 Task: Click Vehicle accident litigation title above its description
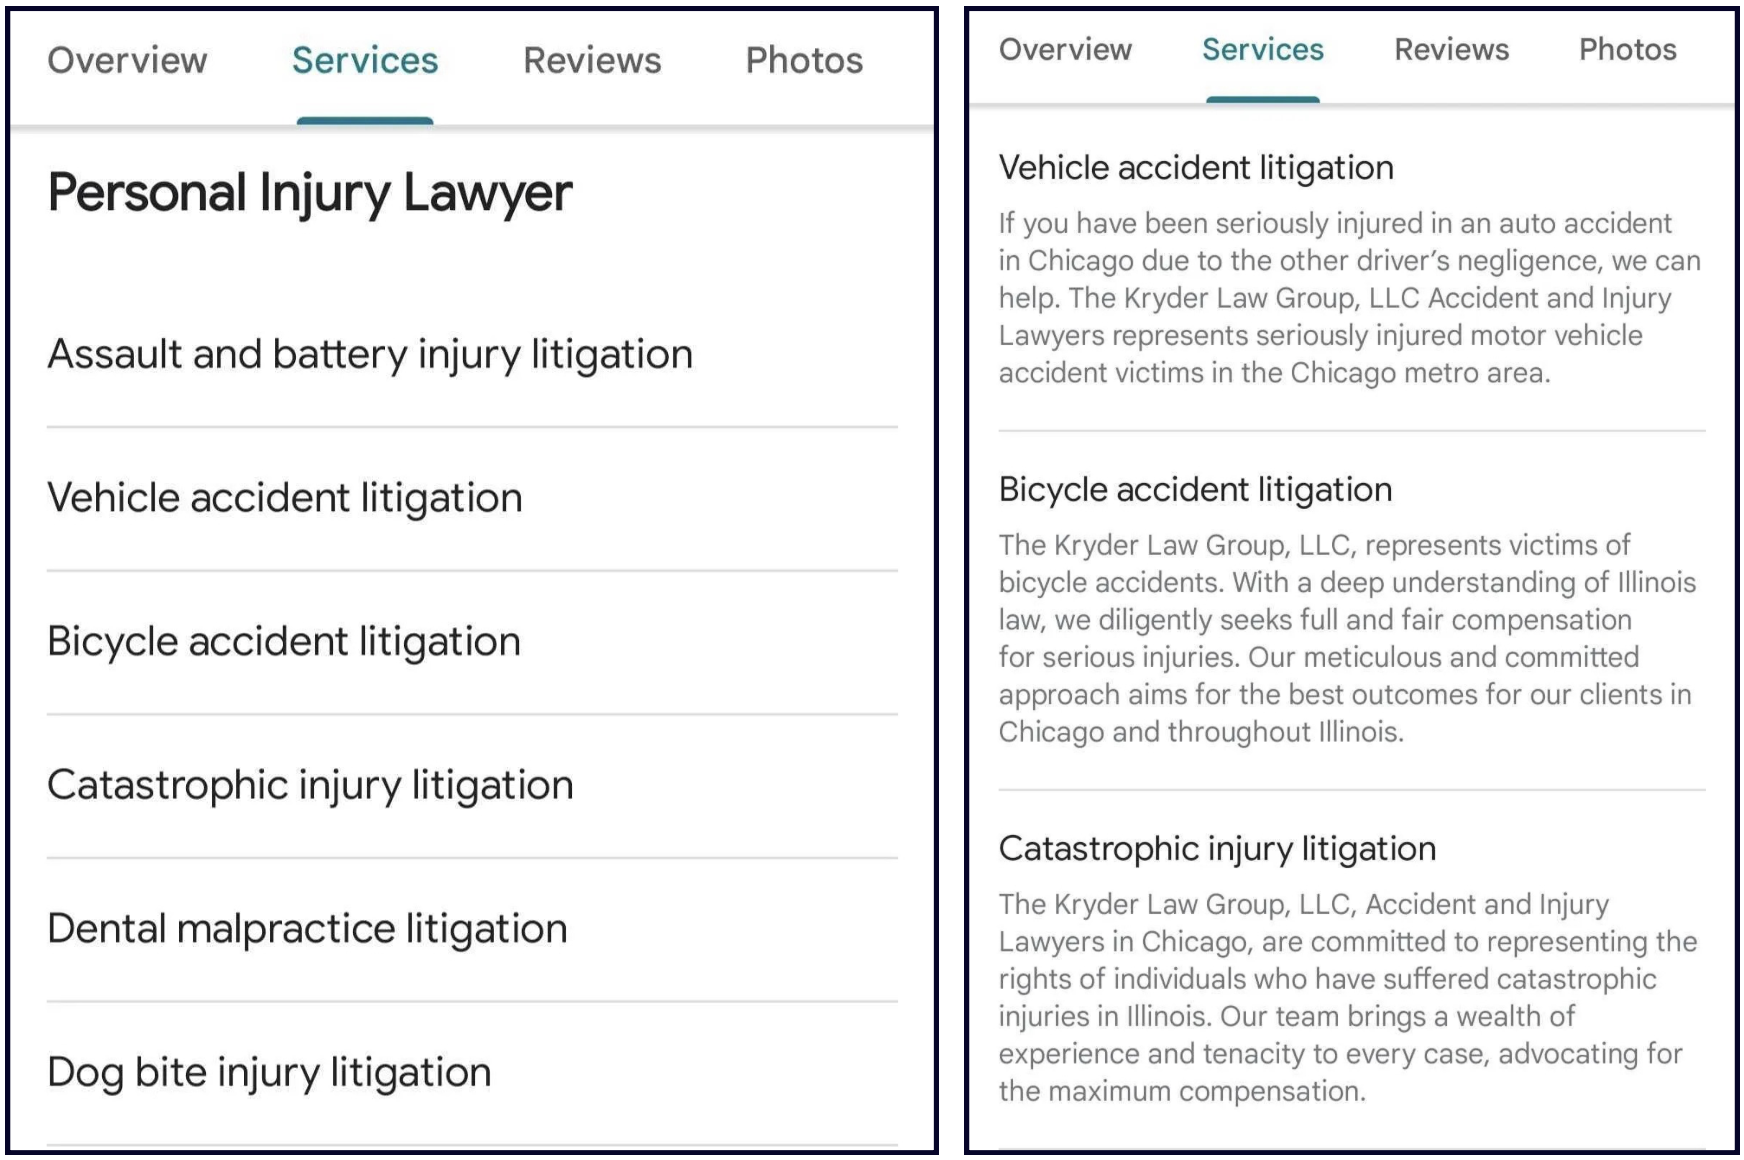tap(1196, 168)
